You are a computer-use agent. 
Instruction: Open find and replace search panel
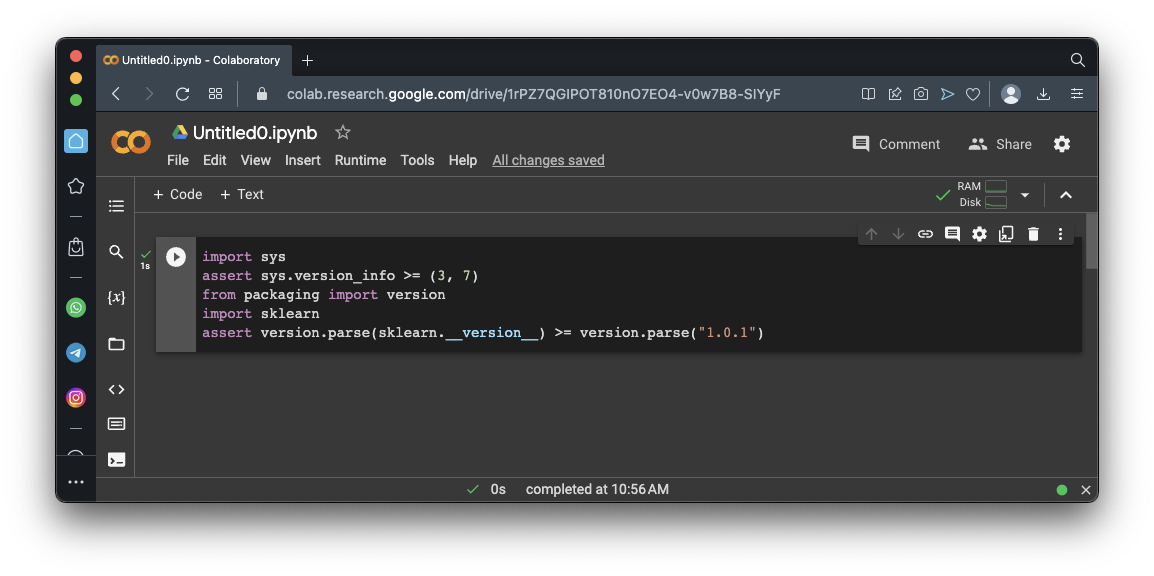(116, 252)
